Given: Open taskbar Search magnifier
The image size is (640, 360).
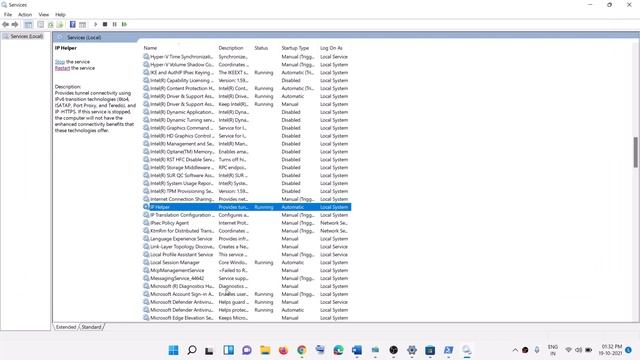Looking at the screenshot, I should tap(191, 350).
